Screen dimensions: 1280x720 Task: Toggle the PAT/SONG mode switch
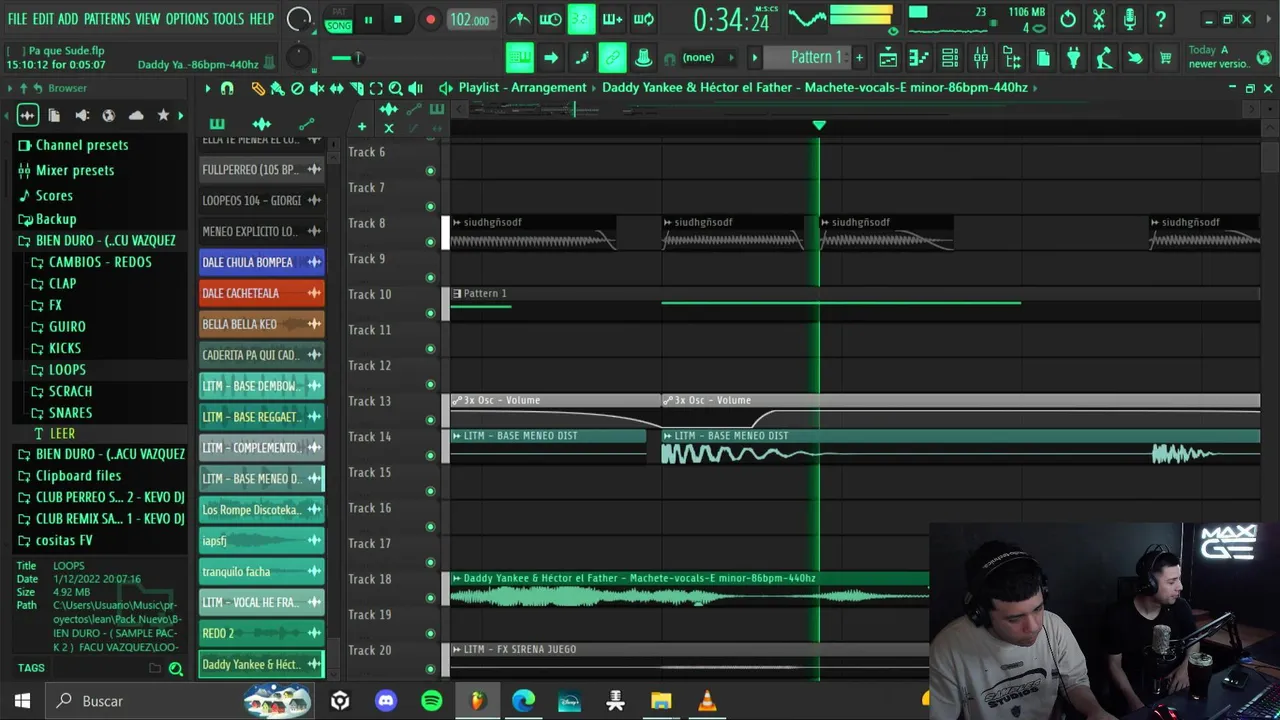(339, 20)
